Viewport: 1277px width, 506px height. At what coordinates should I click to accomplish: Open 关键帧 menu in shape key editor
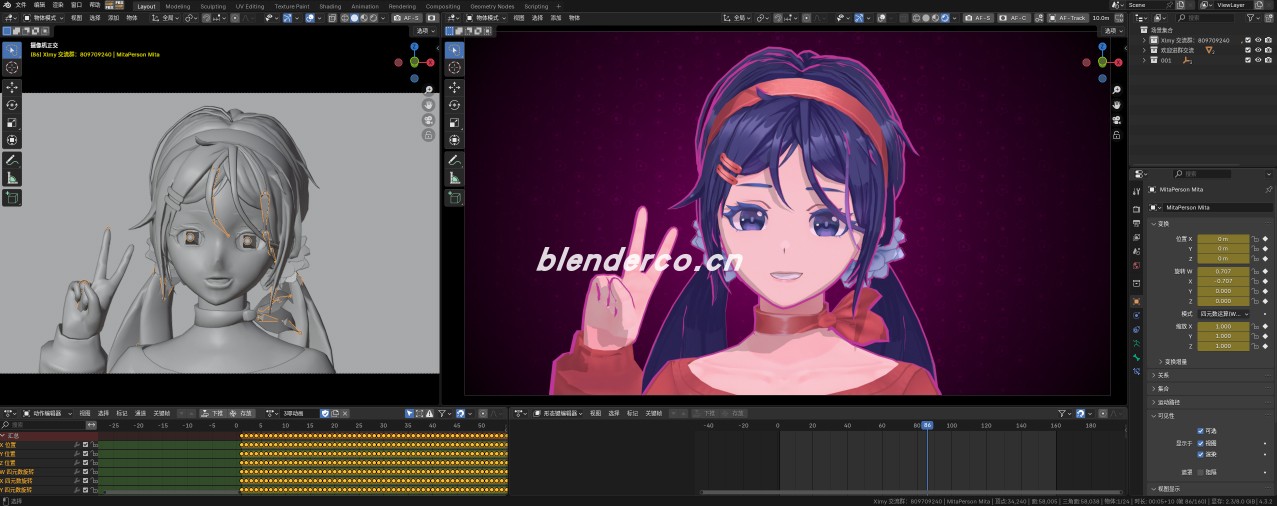coord(654,413)
